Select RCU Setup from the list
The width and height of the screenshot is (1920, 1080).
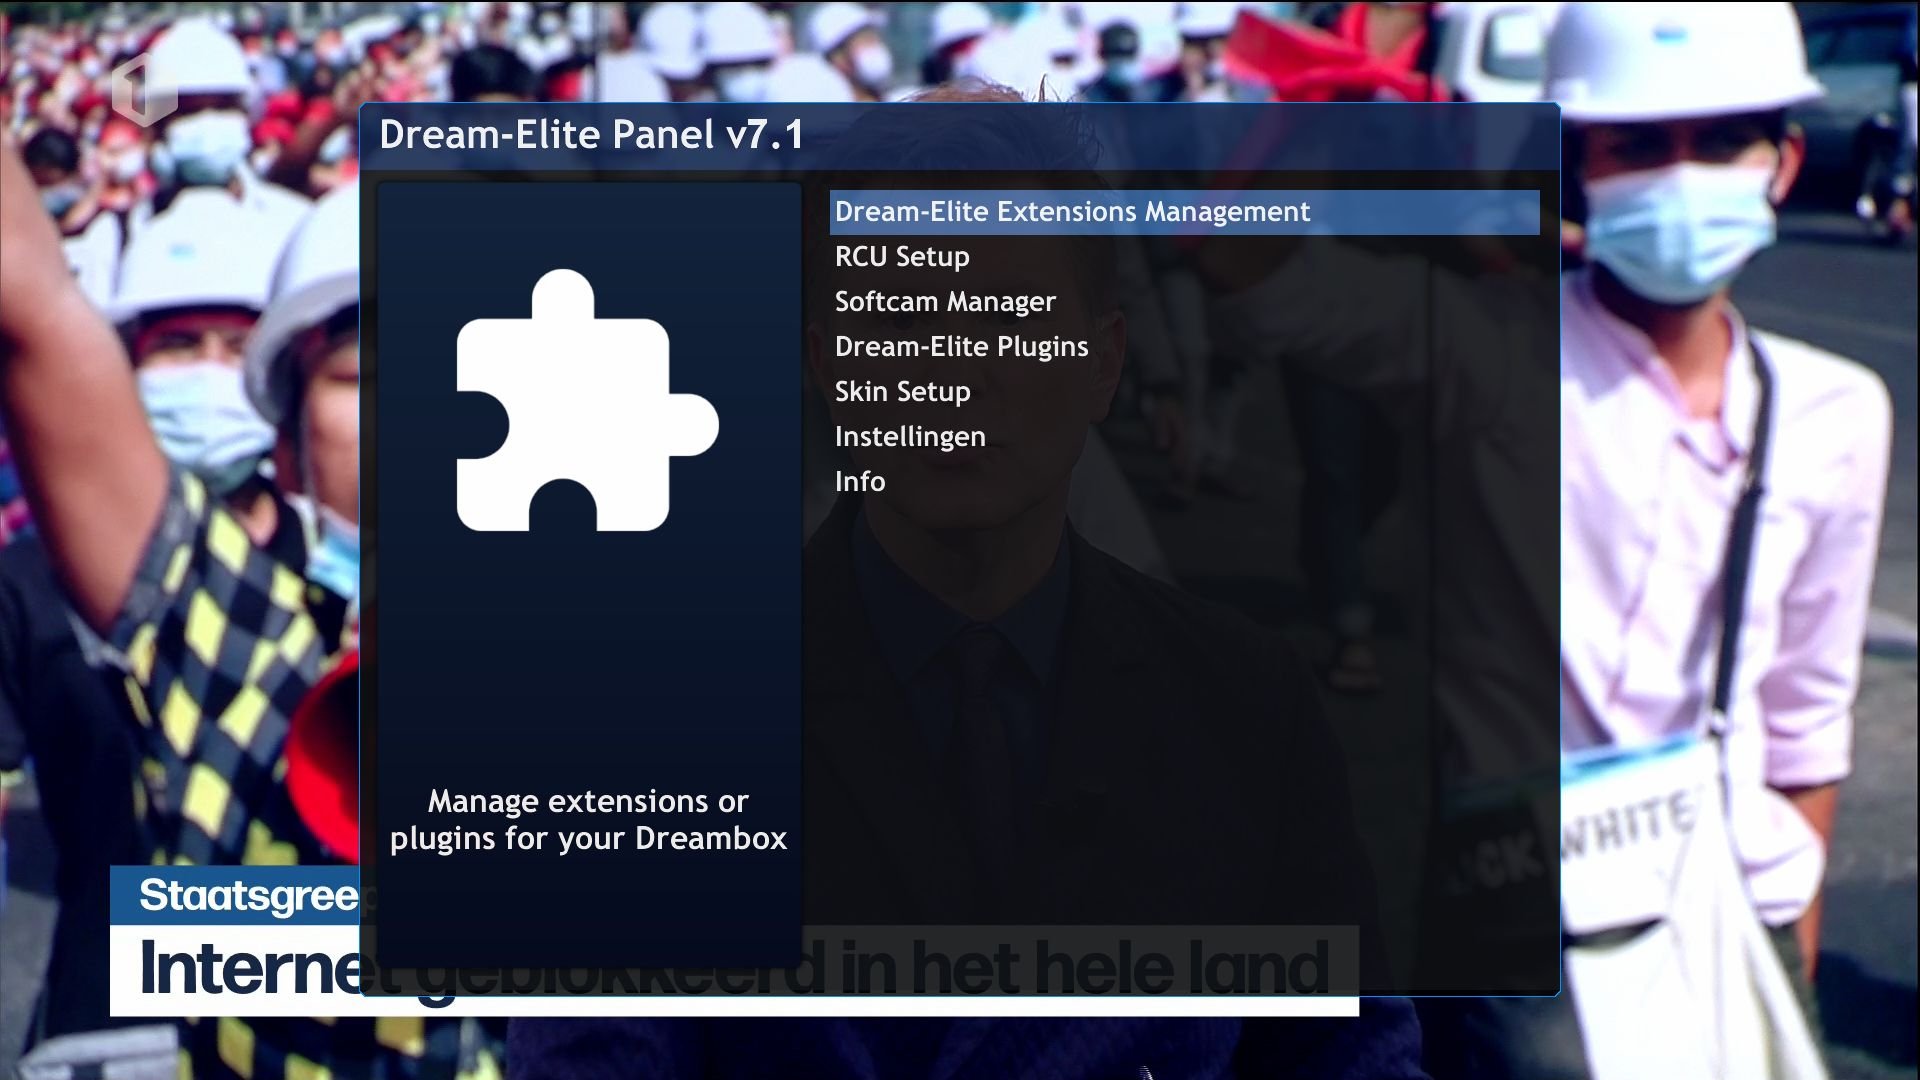902,257
